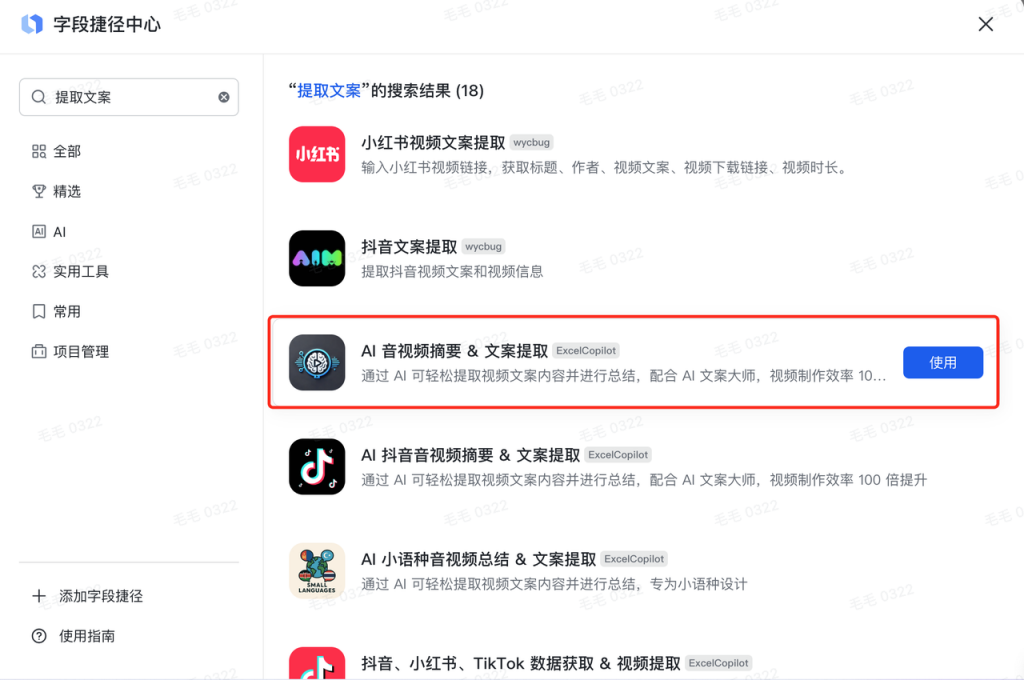Click the 使用 button
1024x680 pixels.
coord(943,363)
